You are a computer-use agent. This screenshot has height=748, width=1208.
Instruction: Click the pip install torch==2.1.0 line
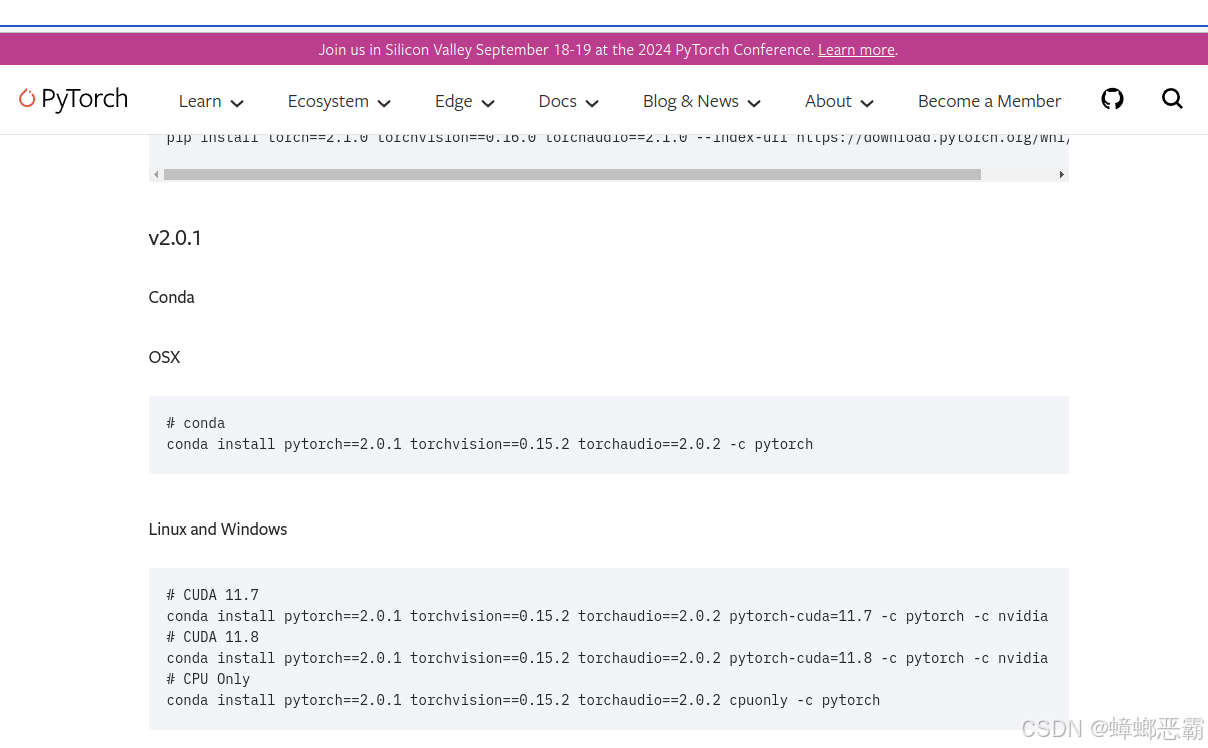[x=617, y=138]
